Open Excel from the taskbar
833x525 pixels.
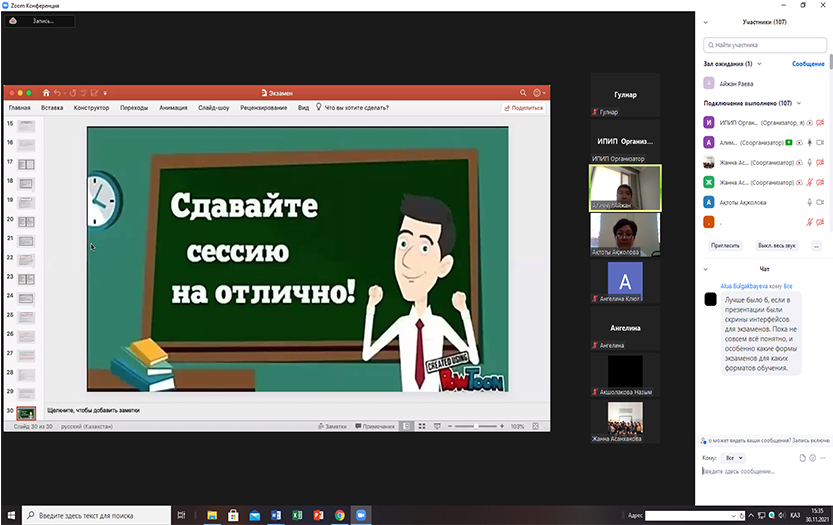(x=297, y=515)
